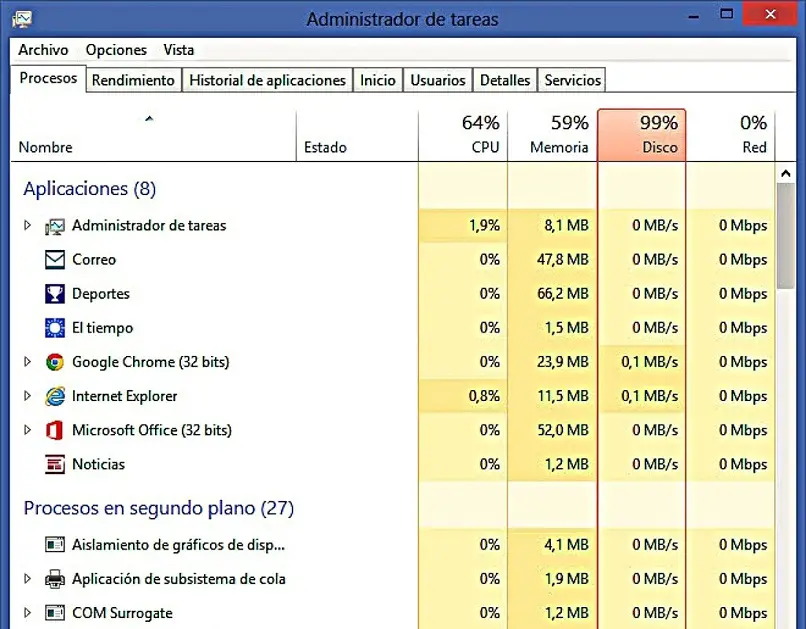Select the Procesos tab

click(48, 78)
